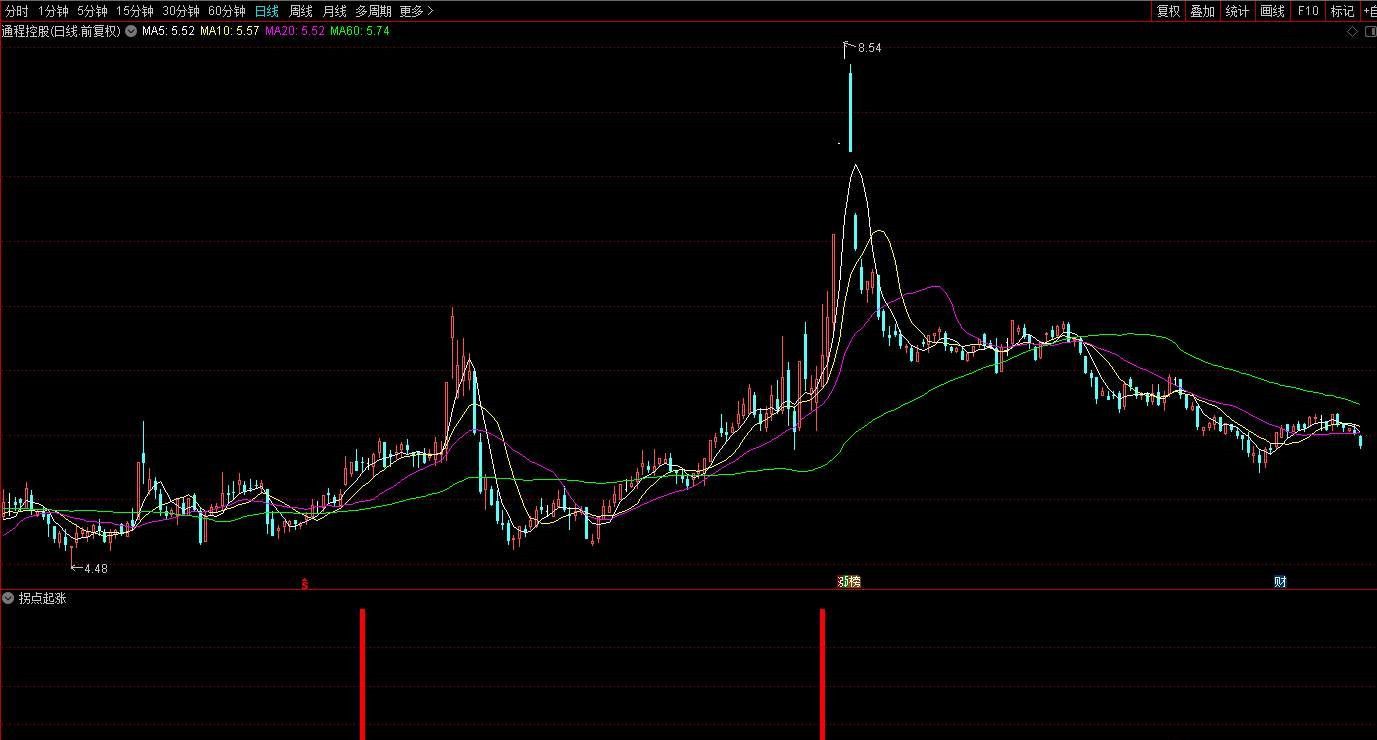This screenshot has width=1377, height=740.
Task: Click the 龙榜 event marker below the chart
Action: point(849,582)
